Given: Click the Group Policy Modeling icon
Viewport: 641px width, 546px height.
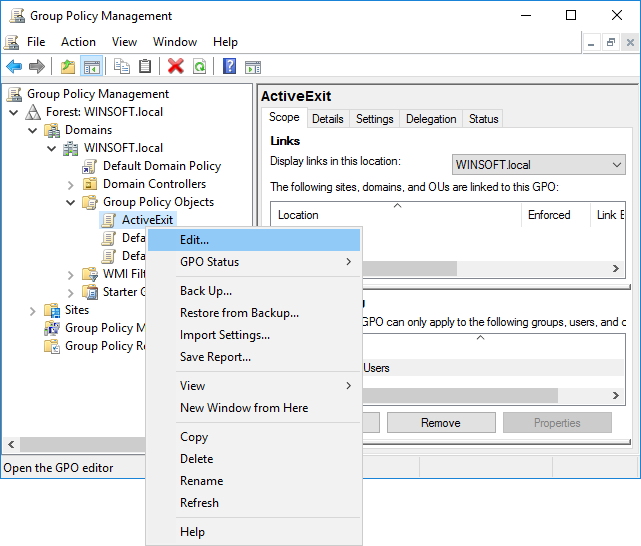Looking at the screenshot, I should [x=52, y=328].
